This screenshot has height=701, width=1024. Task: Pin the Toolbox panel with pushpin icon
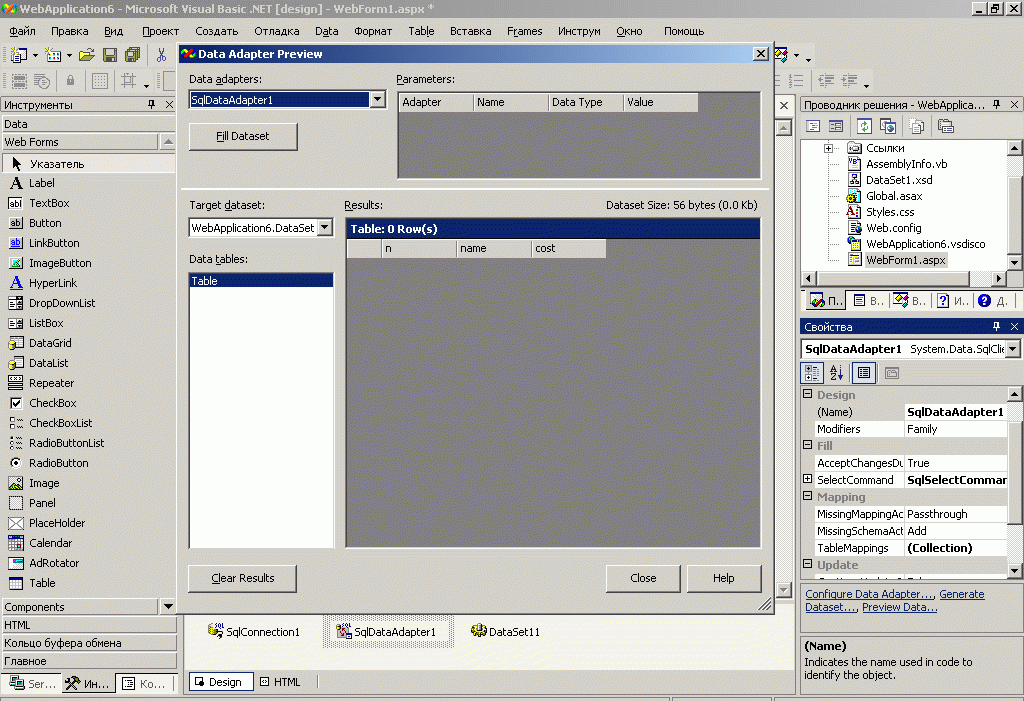coord(152,105)
